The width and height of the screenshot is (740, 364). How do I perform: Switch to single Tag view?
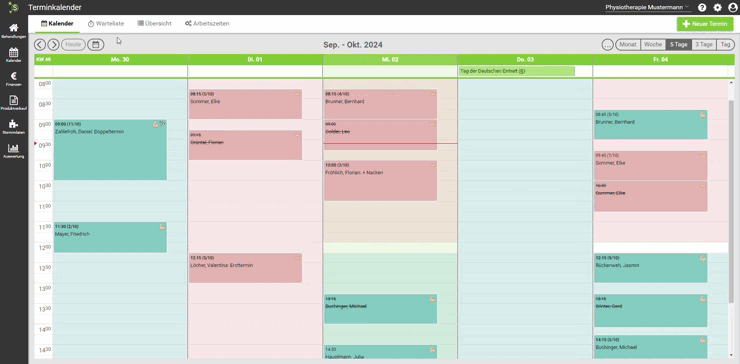pos(725,45)
